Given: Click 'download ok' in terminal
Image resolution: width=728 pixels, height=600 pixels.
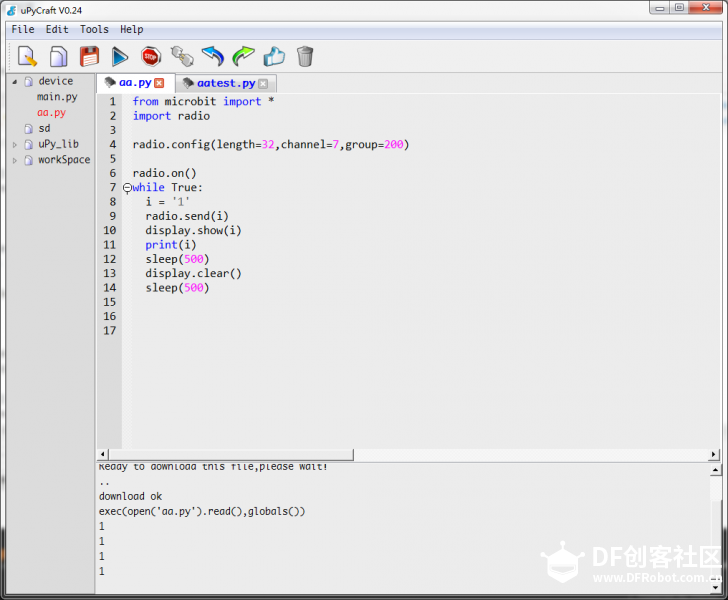Looking at the screenshot, I should (x=130, y=496).
